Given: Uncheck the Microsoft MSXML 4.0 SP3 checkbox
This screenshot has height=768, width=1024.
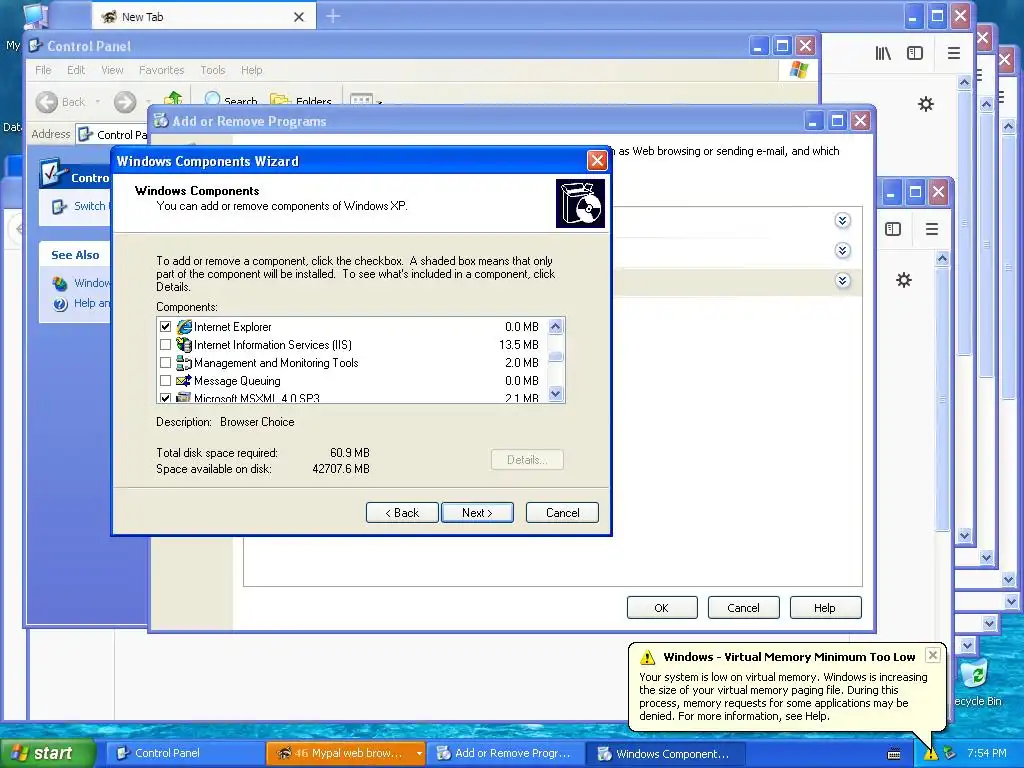Looking at the screenshot, I should (165, 398).
